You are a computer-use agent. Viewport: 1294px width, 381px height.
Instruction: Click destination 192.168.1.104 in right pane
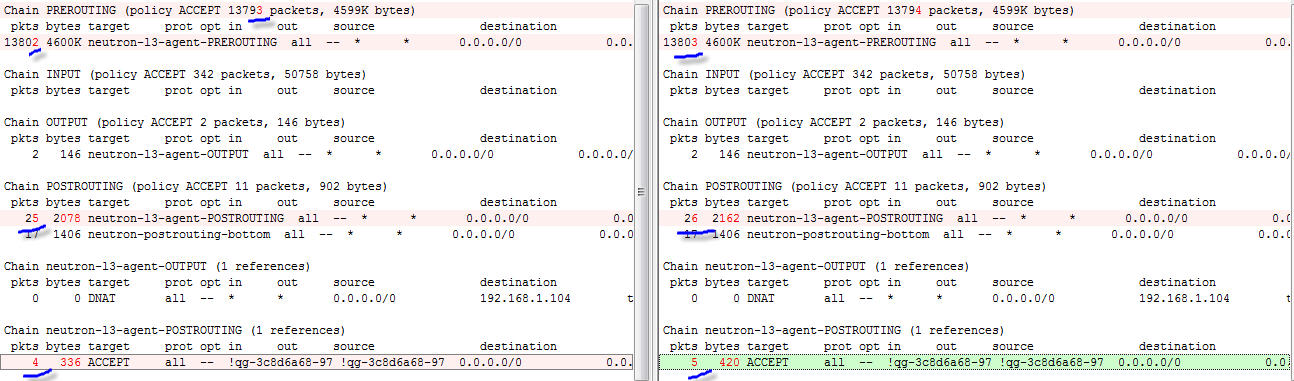click(1184, 298)
